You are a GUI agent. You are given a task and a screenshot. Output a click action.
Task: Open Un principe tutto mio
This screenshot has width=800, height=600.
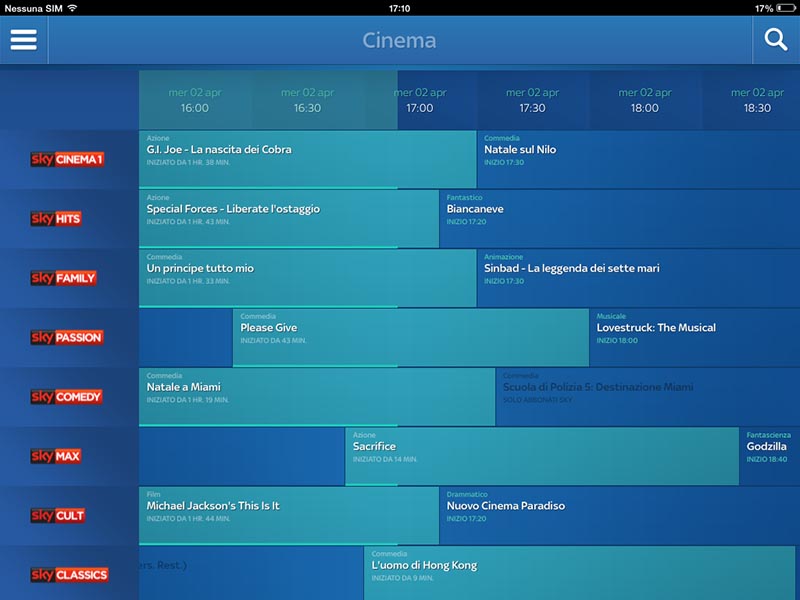pos(308,278)
